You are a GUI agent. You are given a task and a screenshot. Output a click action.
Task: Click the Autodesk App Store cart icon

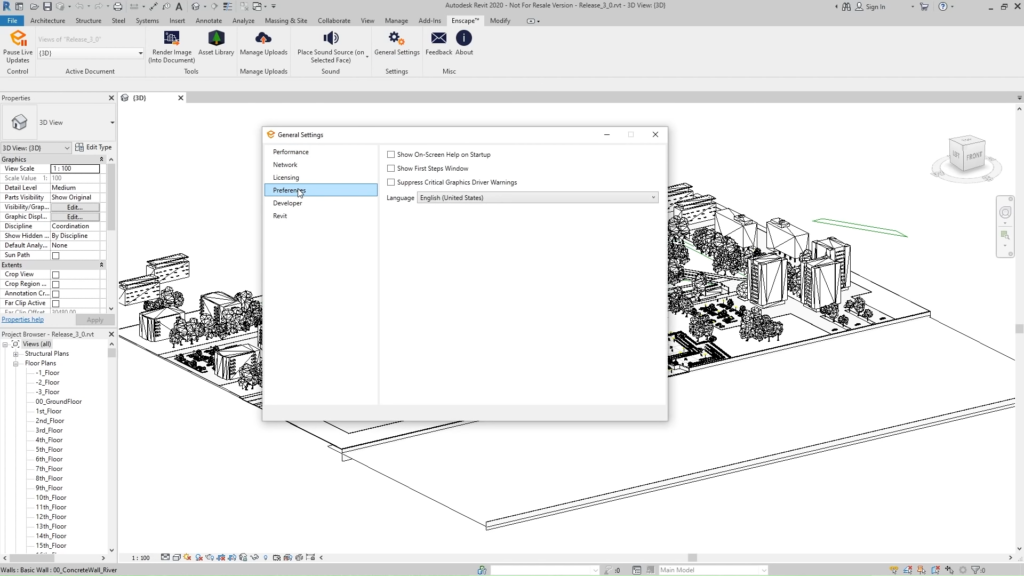click(x=924, y=7)
